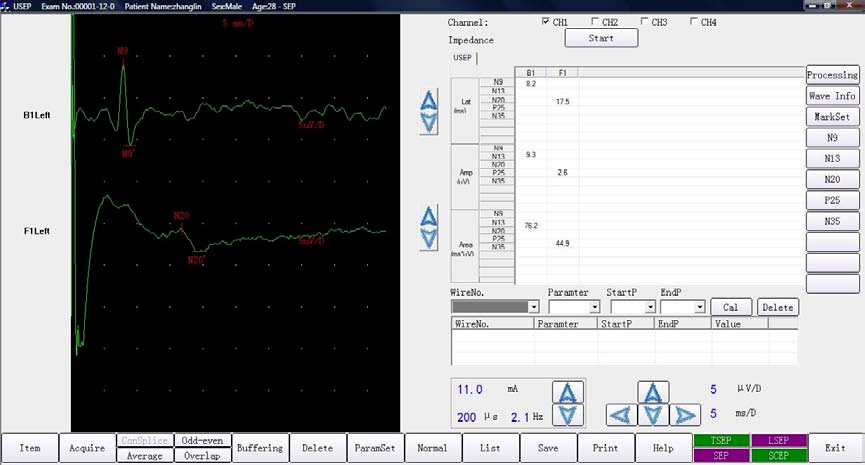
Task: Click the Overlap button
Action: click(x=202, y=456)
